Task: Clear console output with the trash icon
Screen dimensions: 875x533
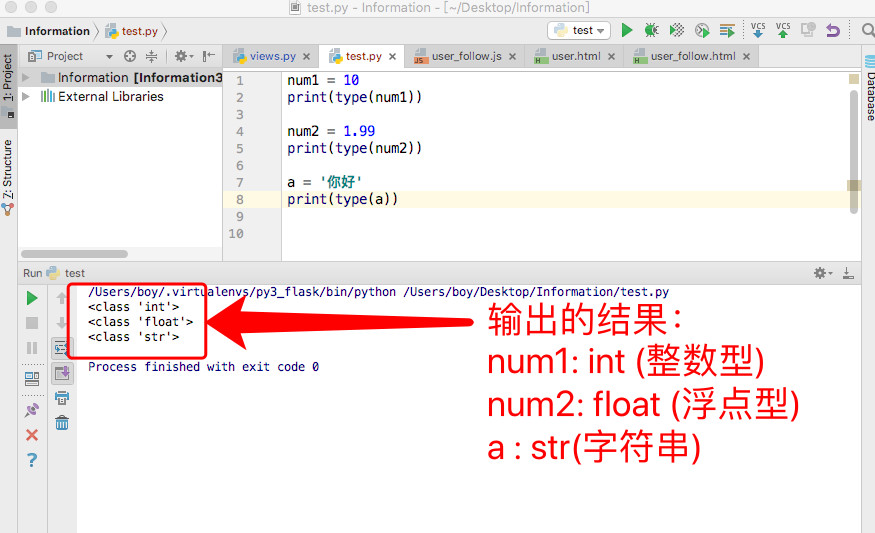Action: (62, 423)
